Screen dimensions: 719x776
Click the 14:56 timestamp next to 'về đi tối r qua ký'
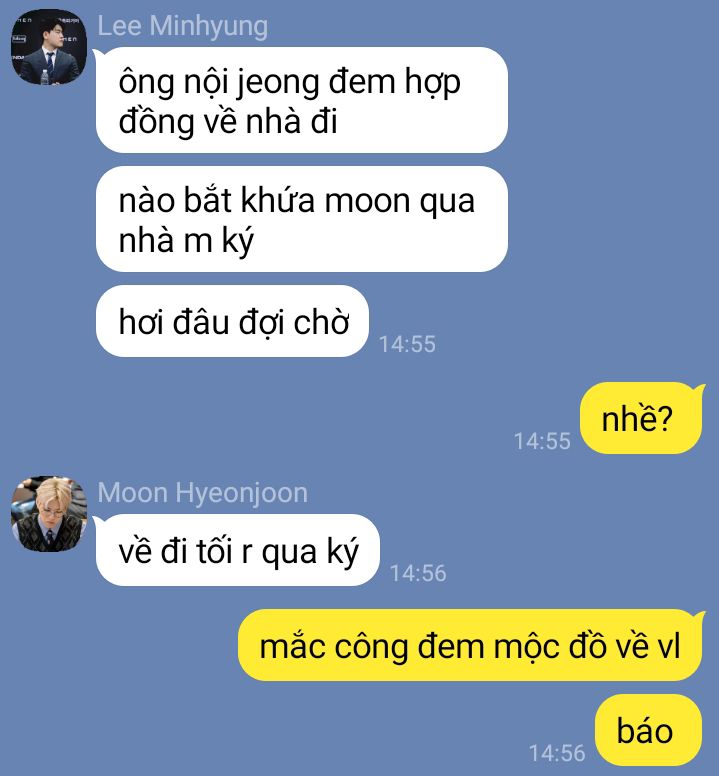coord(418,573)
